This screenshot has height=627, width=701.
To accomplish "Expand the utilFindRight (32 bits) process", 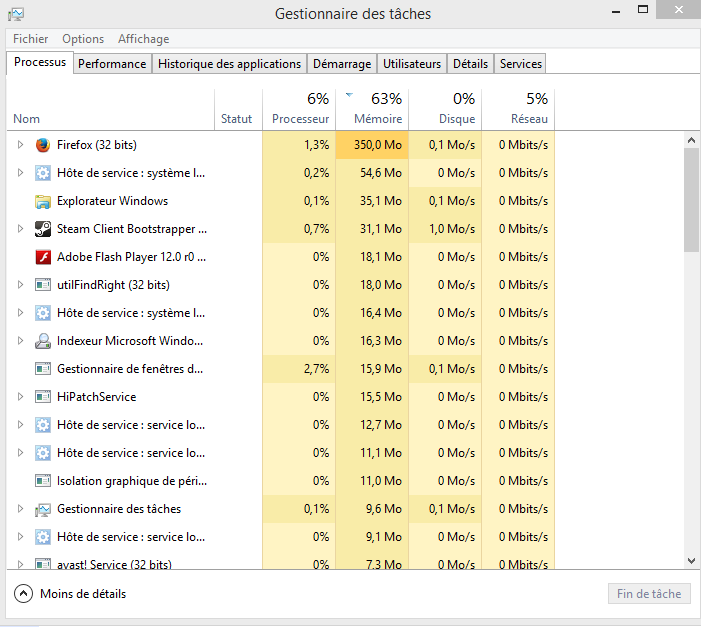I will click(20, 284).
